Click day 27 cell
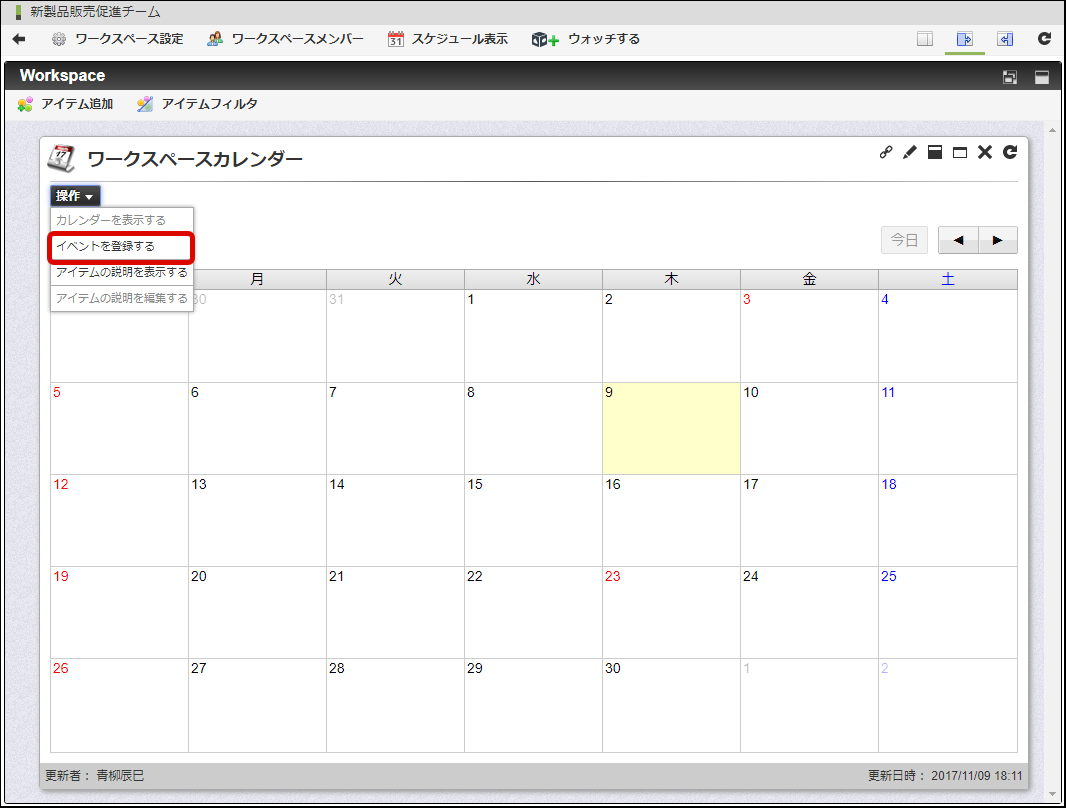 (x=257, y=705)
